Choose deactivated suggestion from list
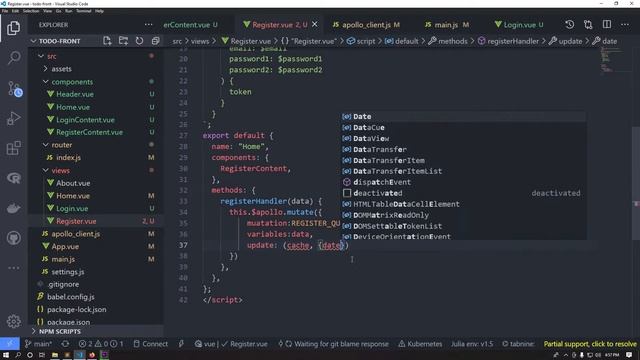Viewport: 640px width, 360px height. coord(464,193)
